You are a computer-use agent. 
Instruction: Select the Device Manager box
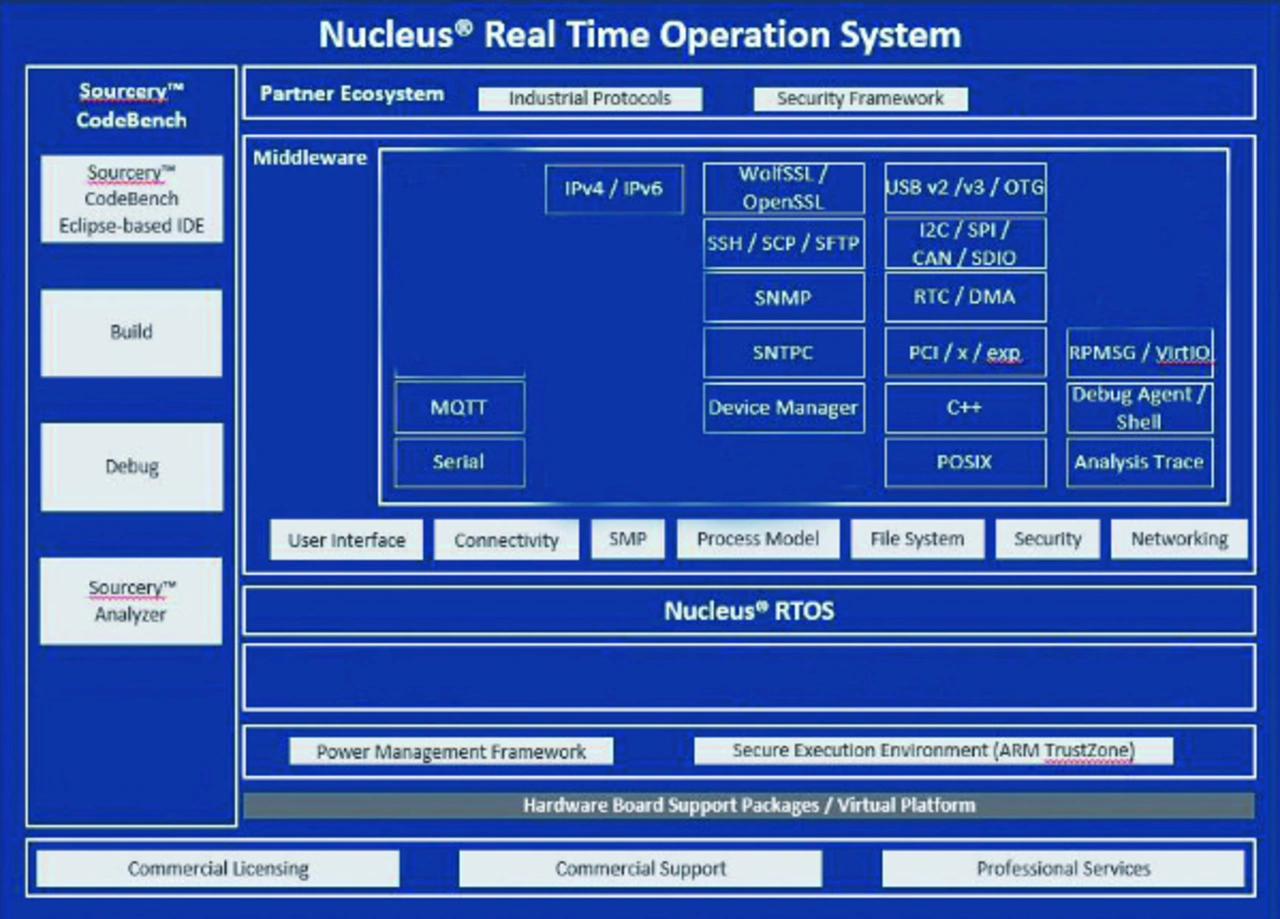784,407
